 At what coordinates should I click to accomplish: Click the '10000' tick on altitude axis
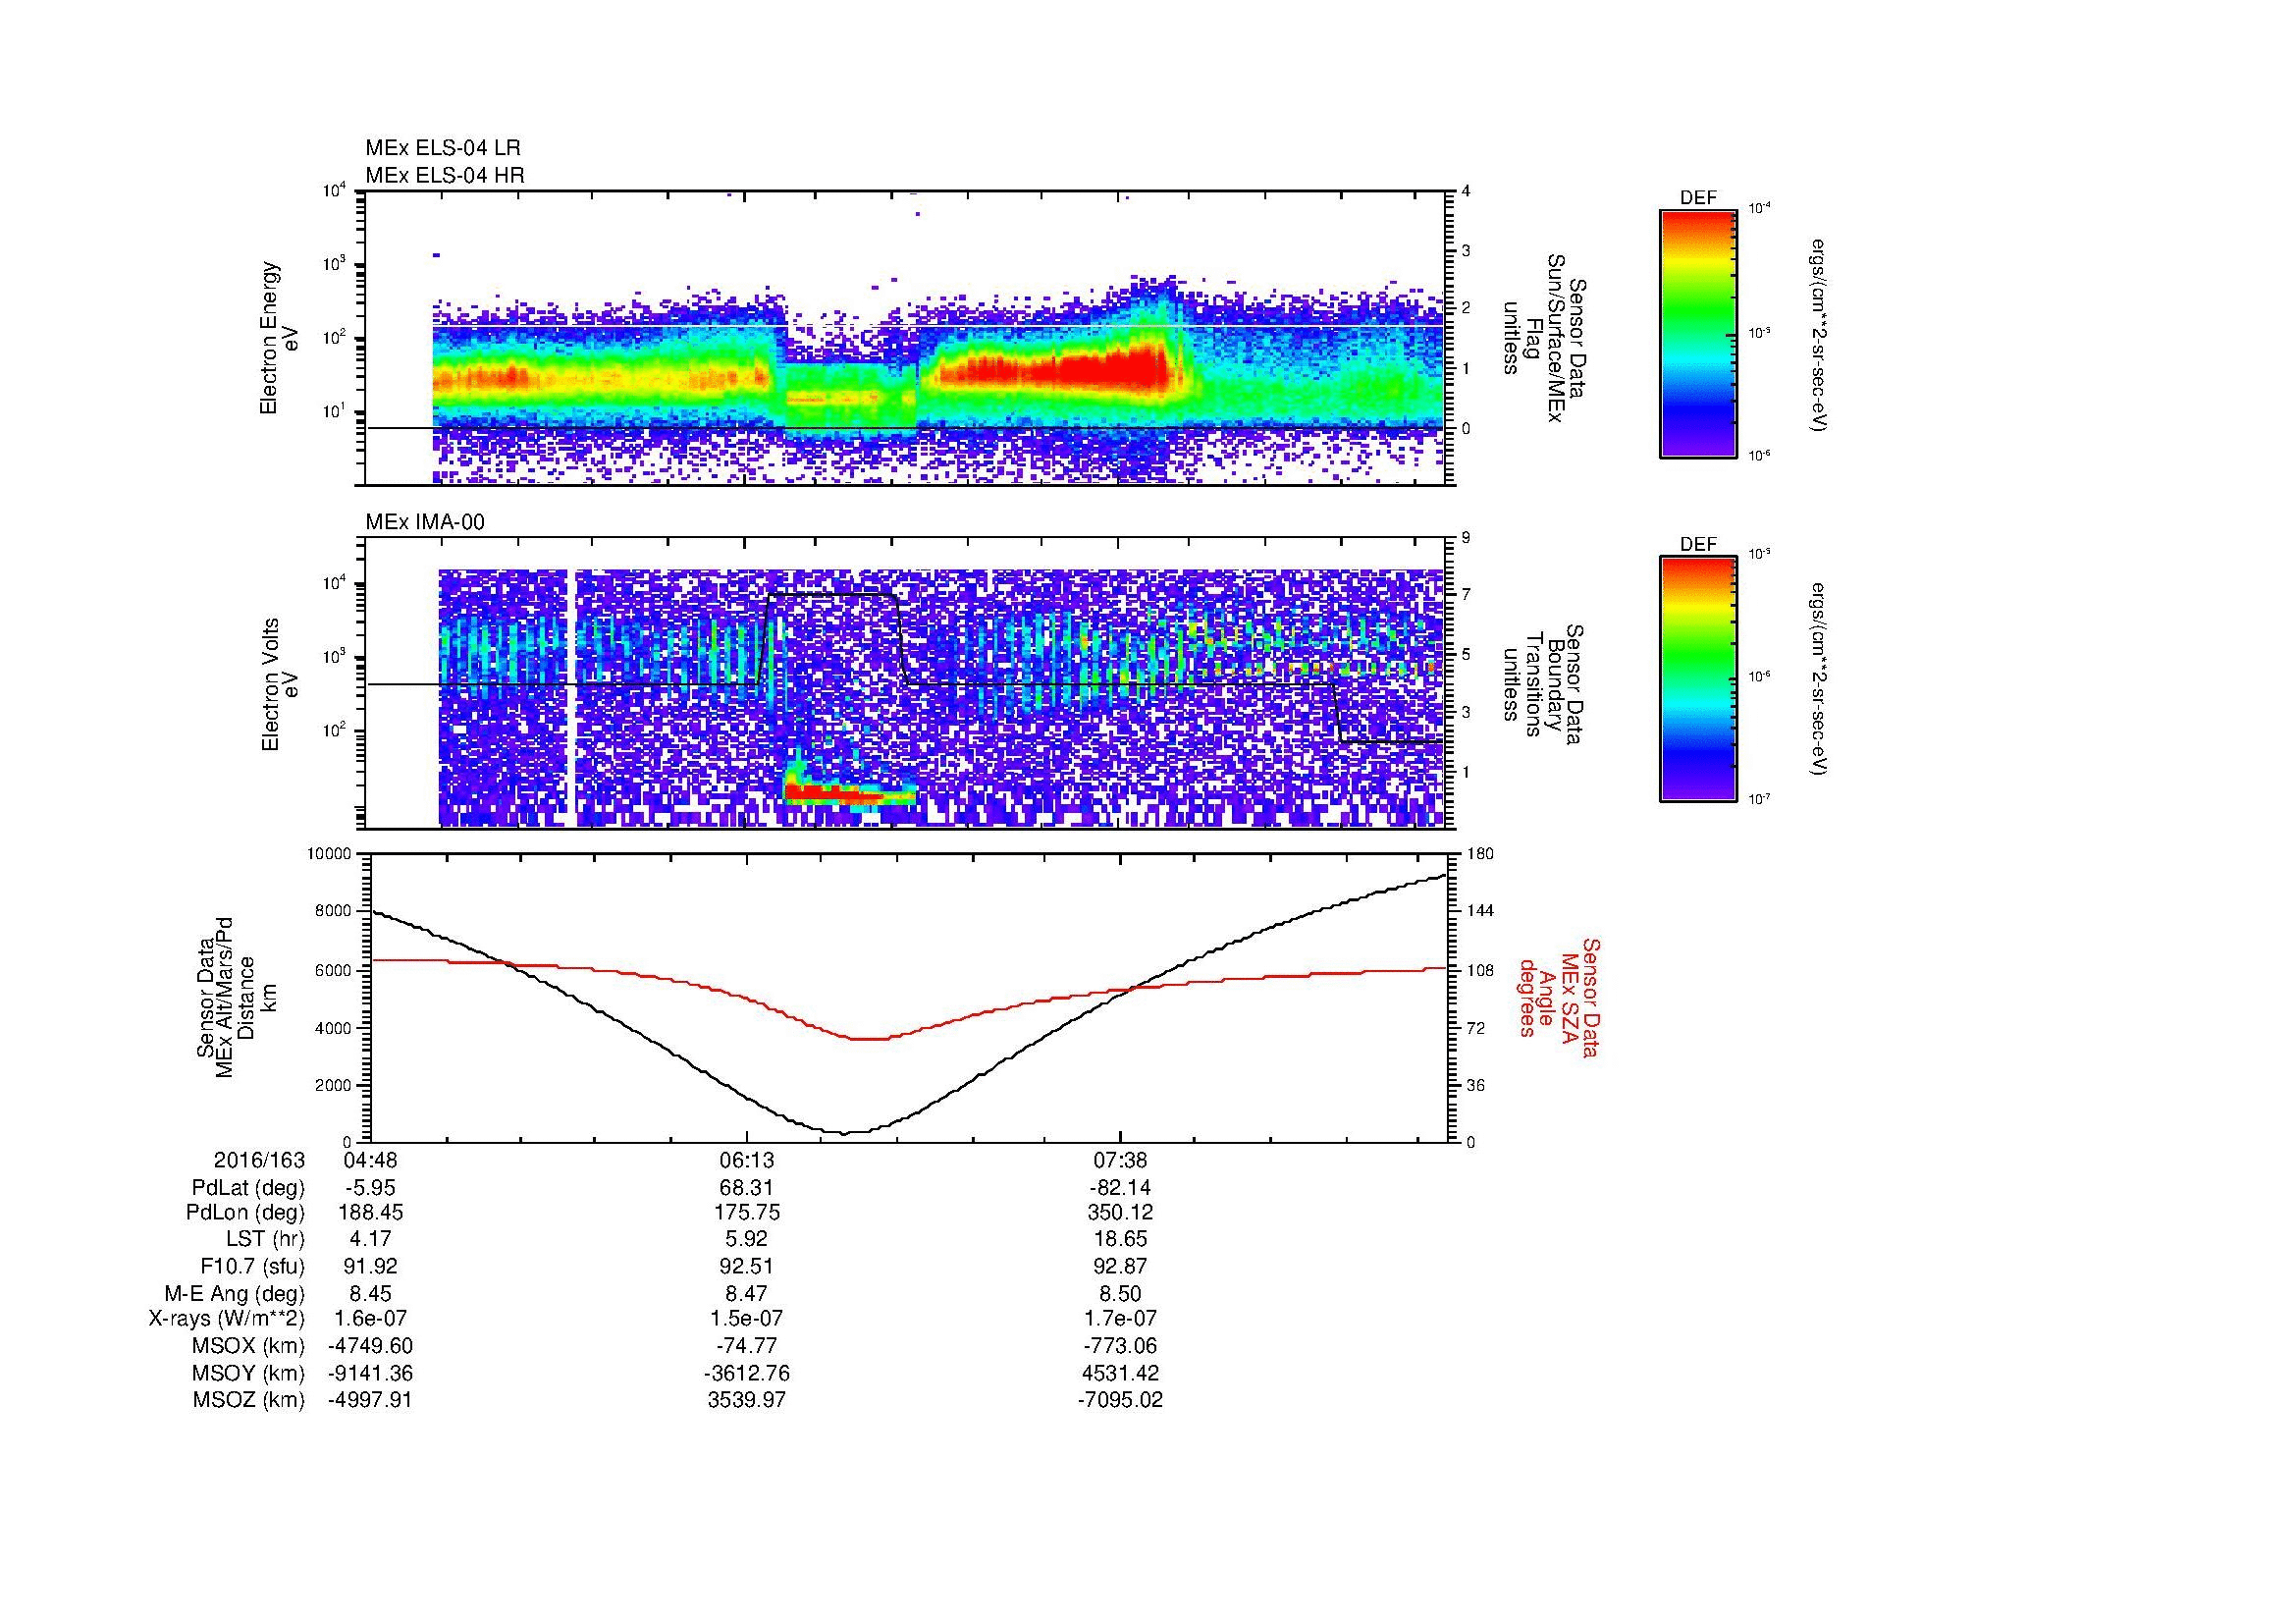330,854
